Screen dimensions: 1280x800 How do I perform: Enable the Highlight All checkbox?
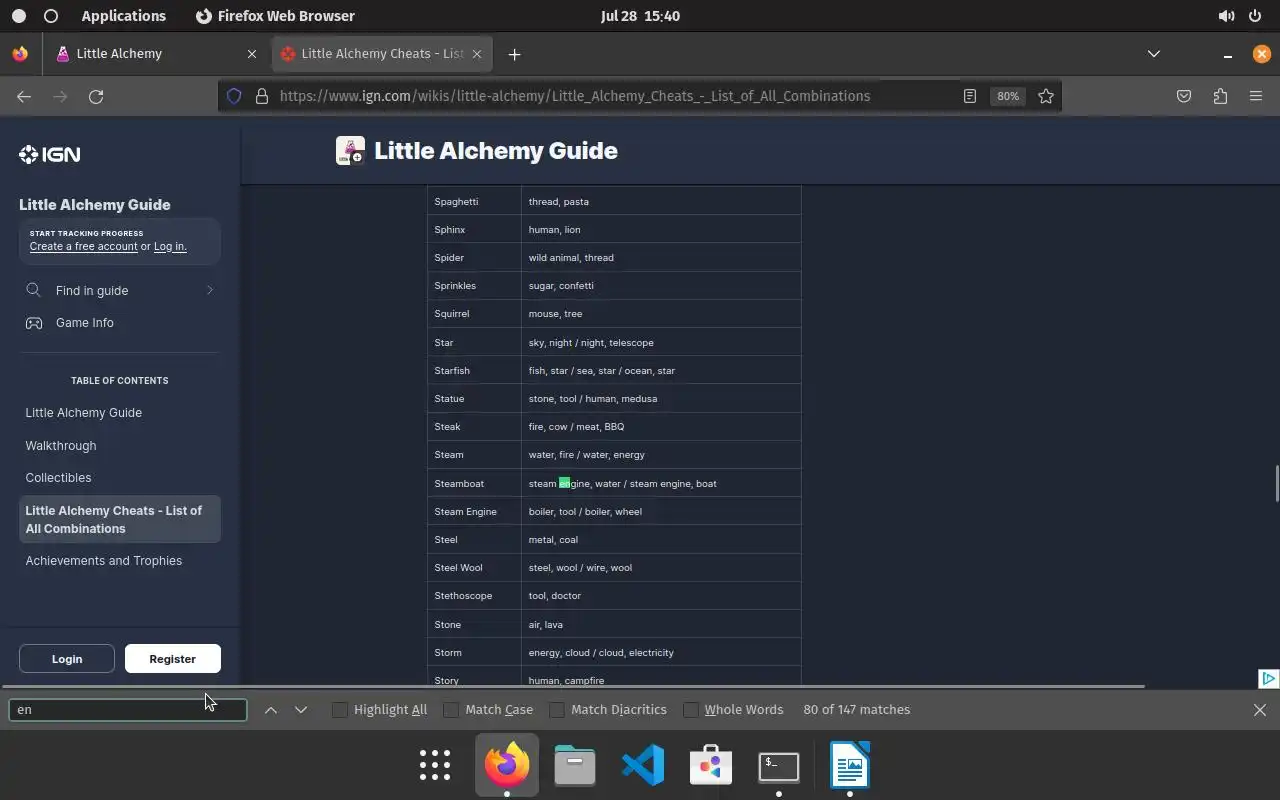[x=340, y=710]
